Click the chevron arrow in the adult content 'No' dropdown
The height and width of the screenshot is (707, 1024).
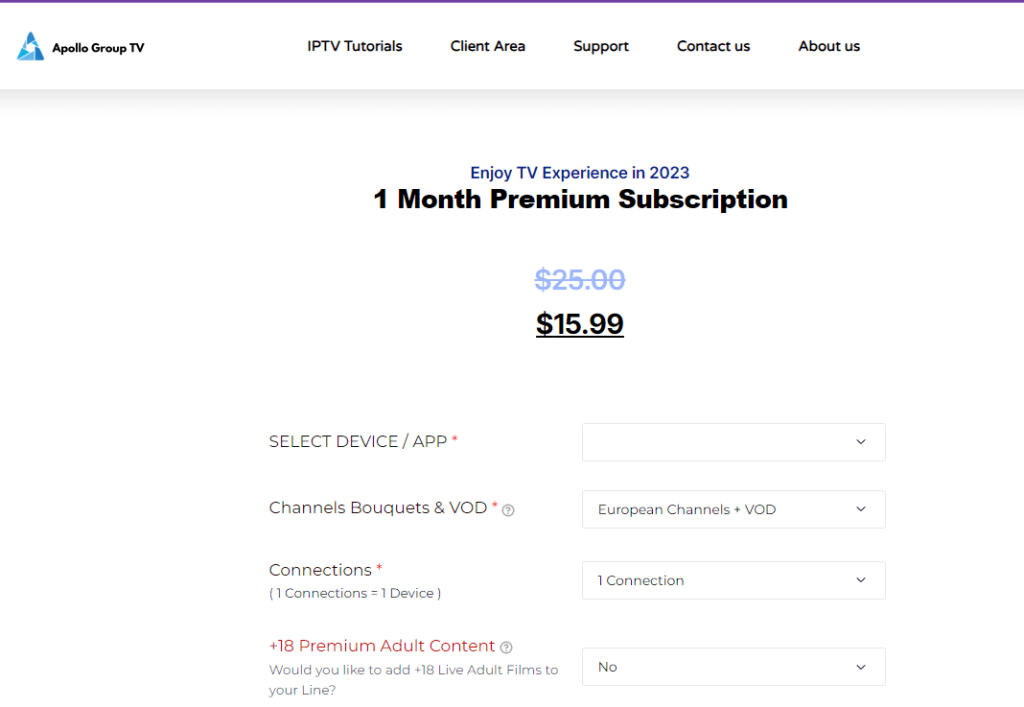pyautogui.click(x=860, y=667)
